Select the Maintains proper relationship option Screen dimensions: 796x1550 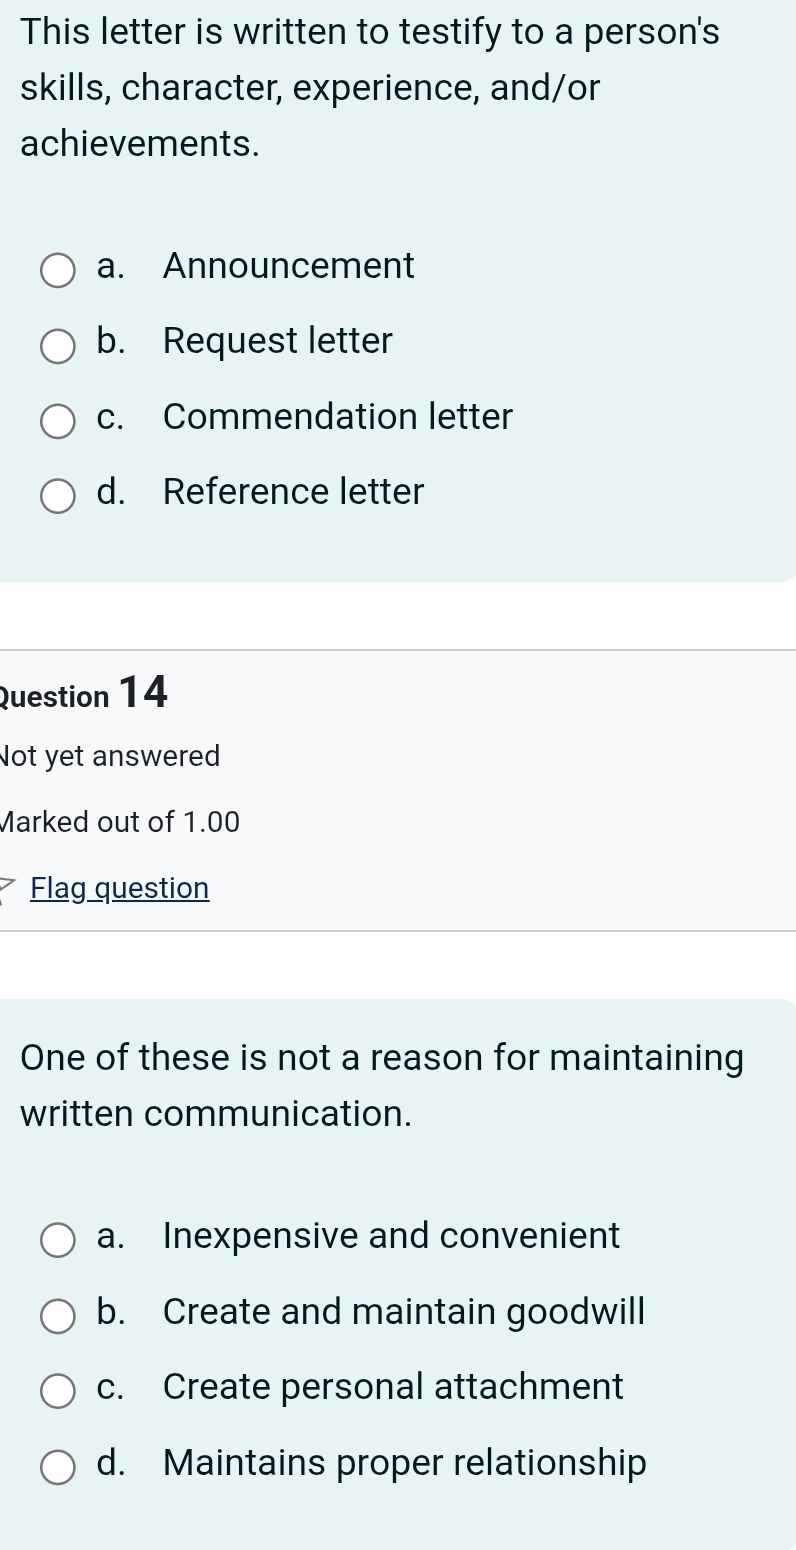point(58,1467)
